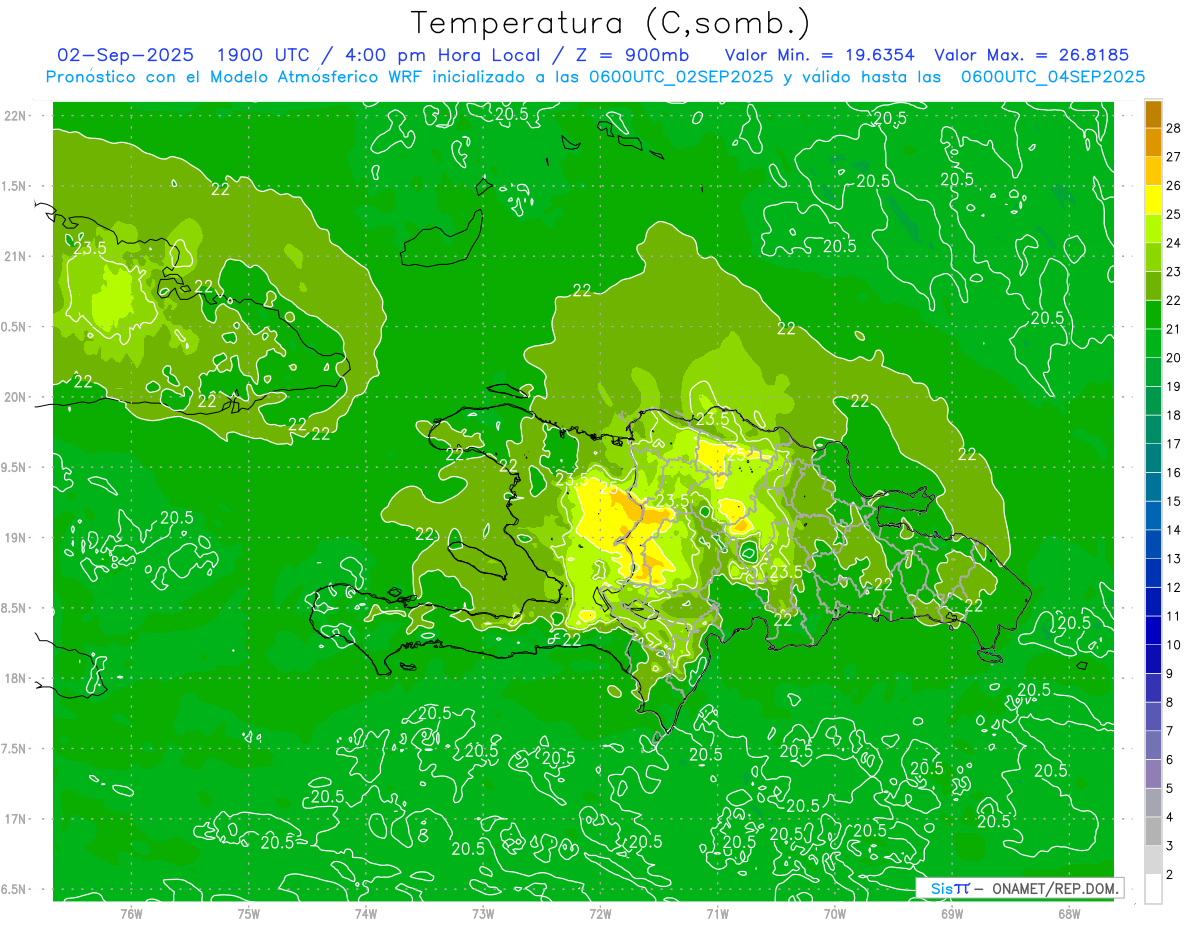Click "Valor Min. = 19.6354"
Image resolution: width=1200 pixels, height=927 pixels.
(x=819, y=55)
